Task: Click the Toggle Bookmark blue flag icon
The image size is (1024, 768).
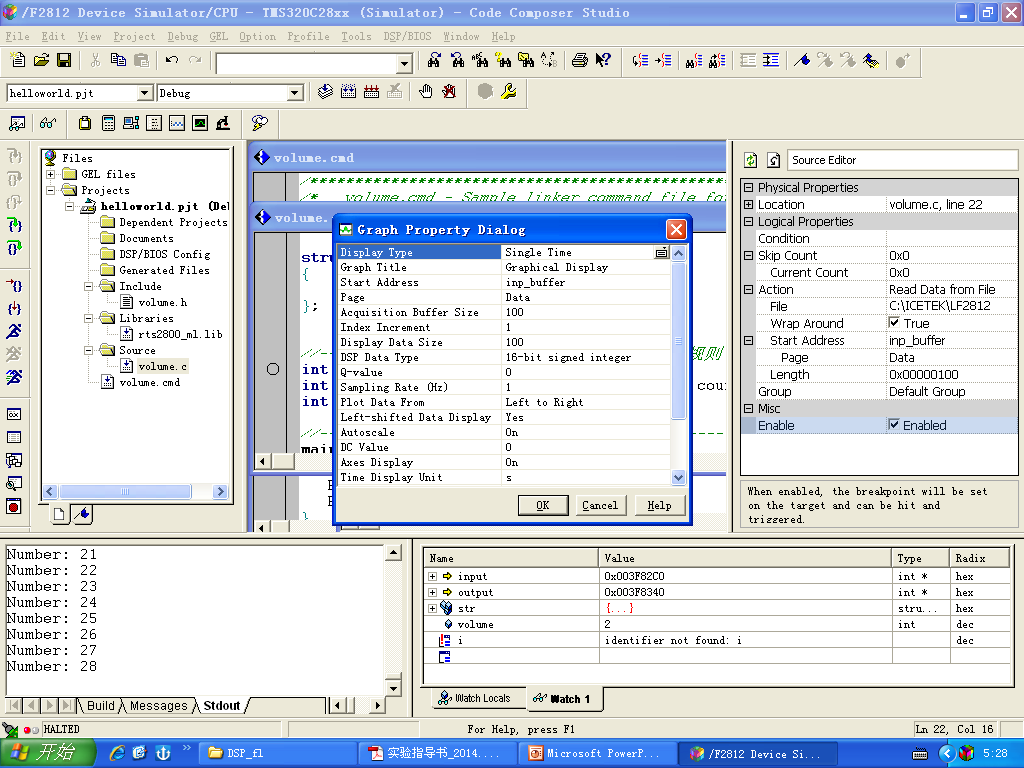Action: [x=802, y=61]
